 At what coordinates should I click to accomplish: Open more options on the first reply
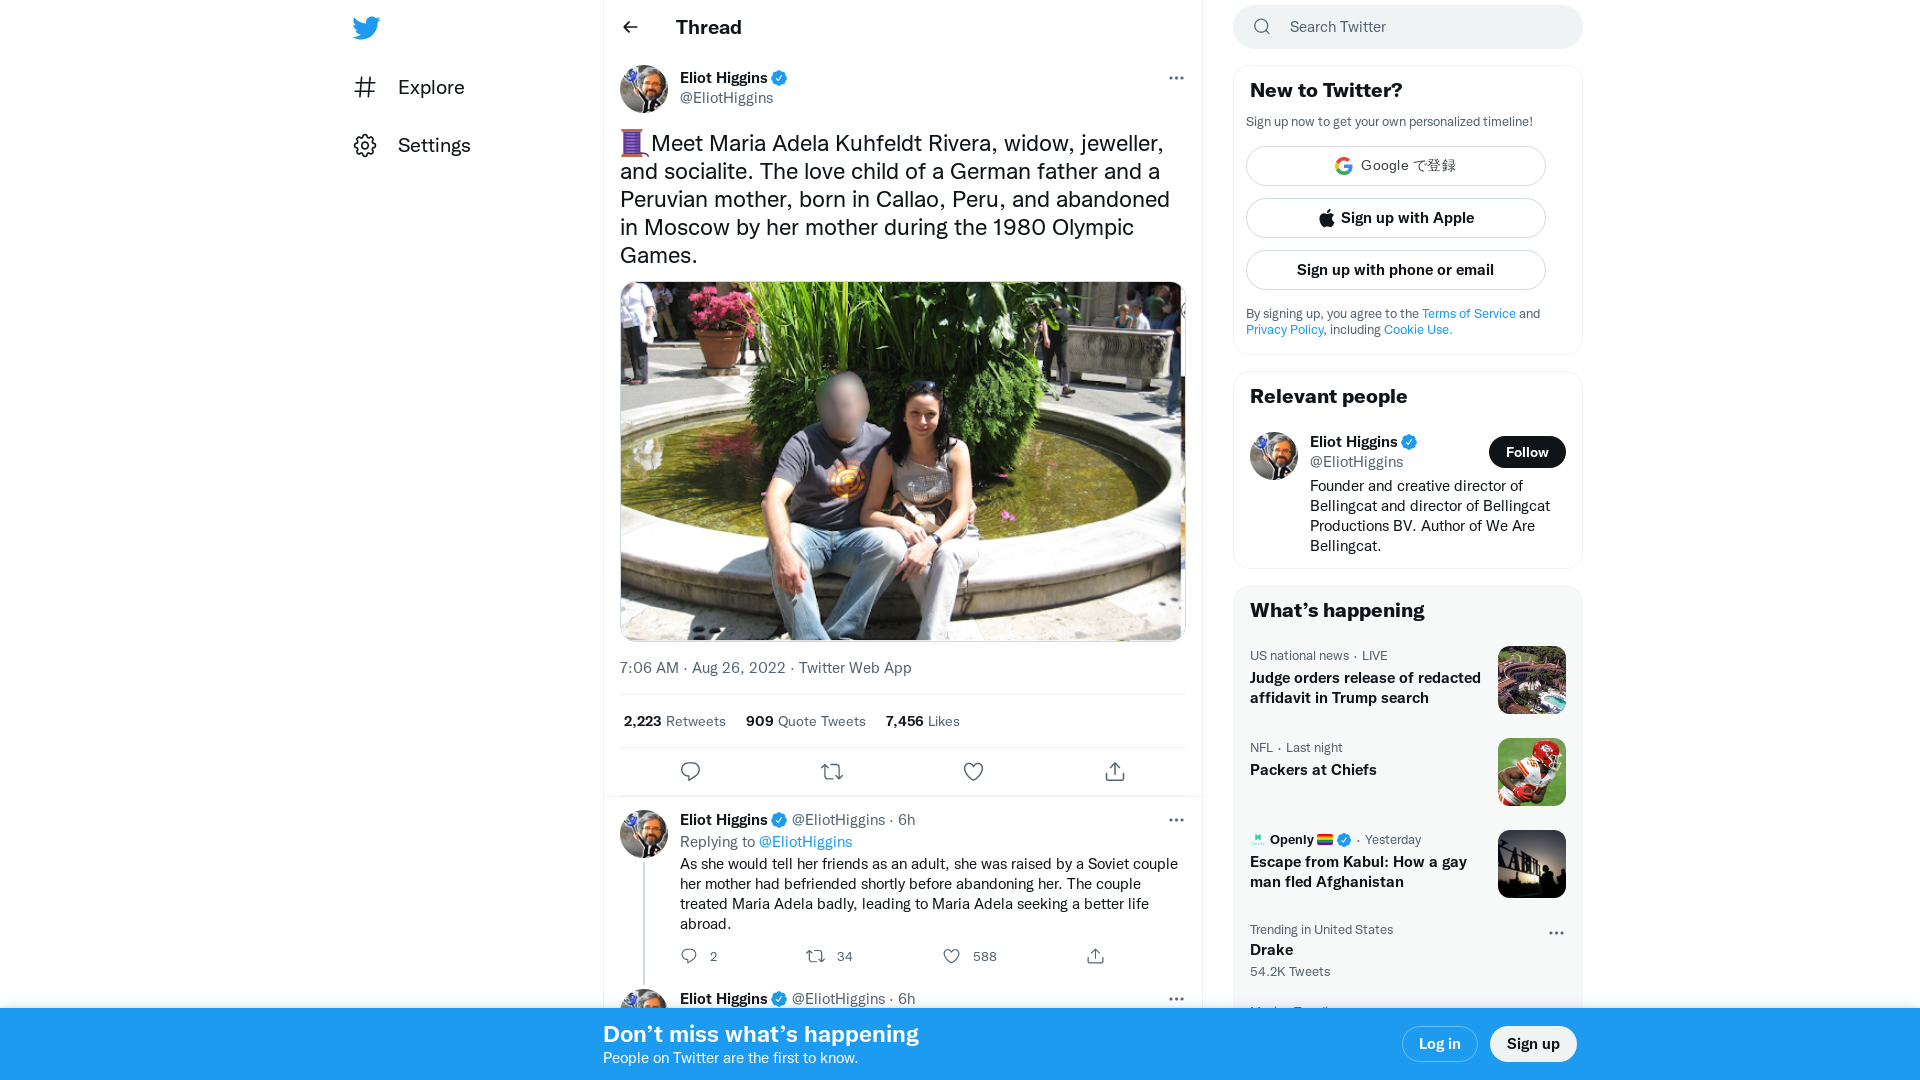tap(1176, 820)
